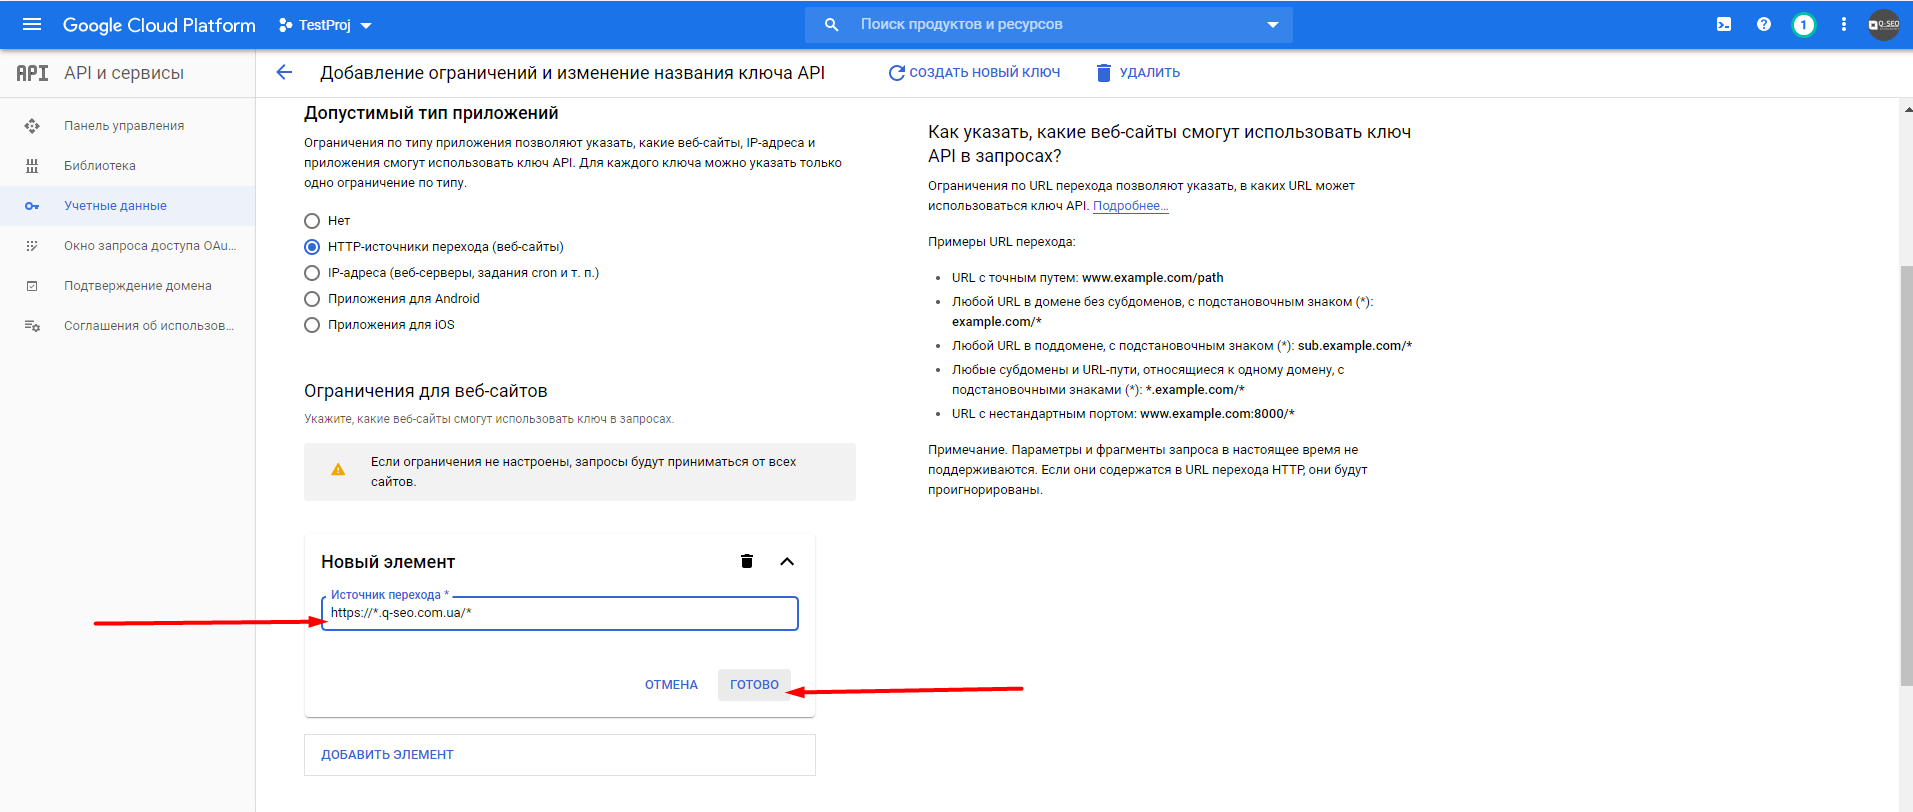
Task: Select IP-адреса restriction radio button
Action: click(312, 273)
